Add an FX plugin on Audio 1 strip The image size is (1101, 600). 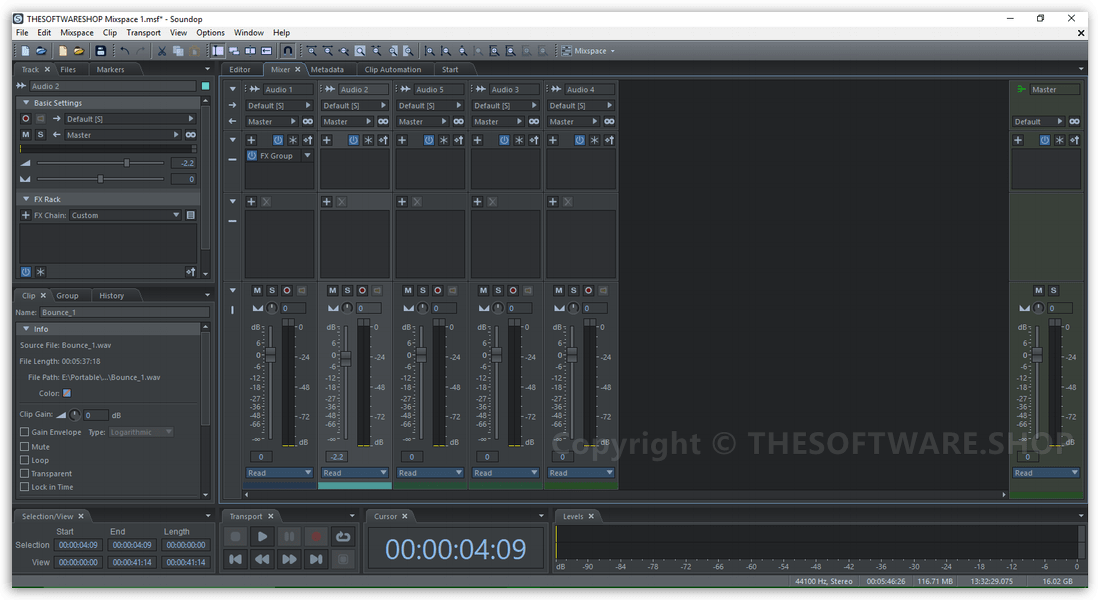(x=250, y=140)
